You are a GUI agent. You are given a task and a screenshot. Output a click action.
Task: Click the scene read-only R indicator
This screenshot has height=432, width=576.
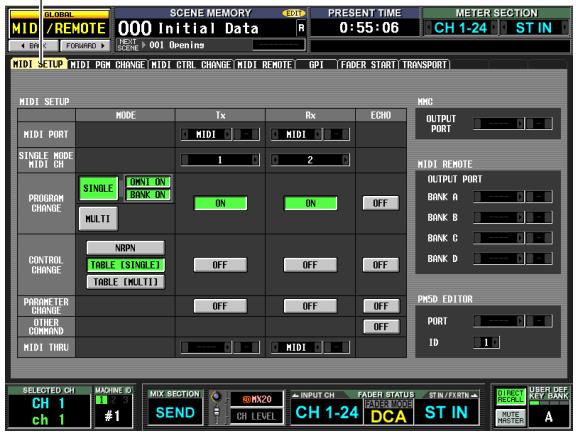click(x=301, y=28)
